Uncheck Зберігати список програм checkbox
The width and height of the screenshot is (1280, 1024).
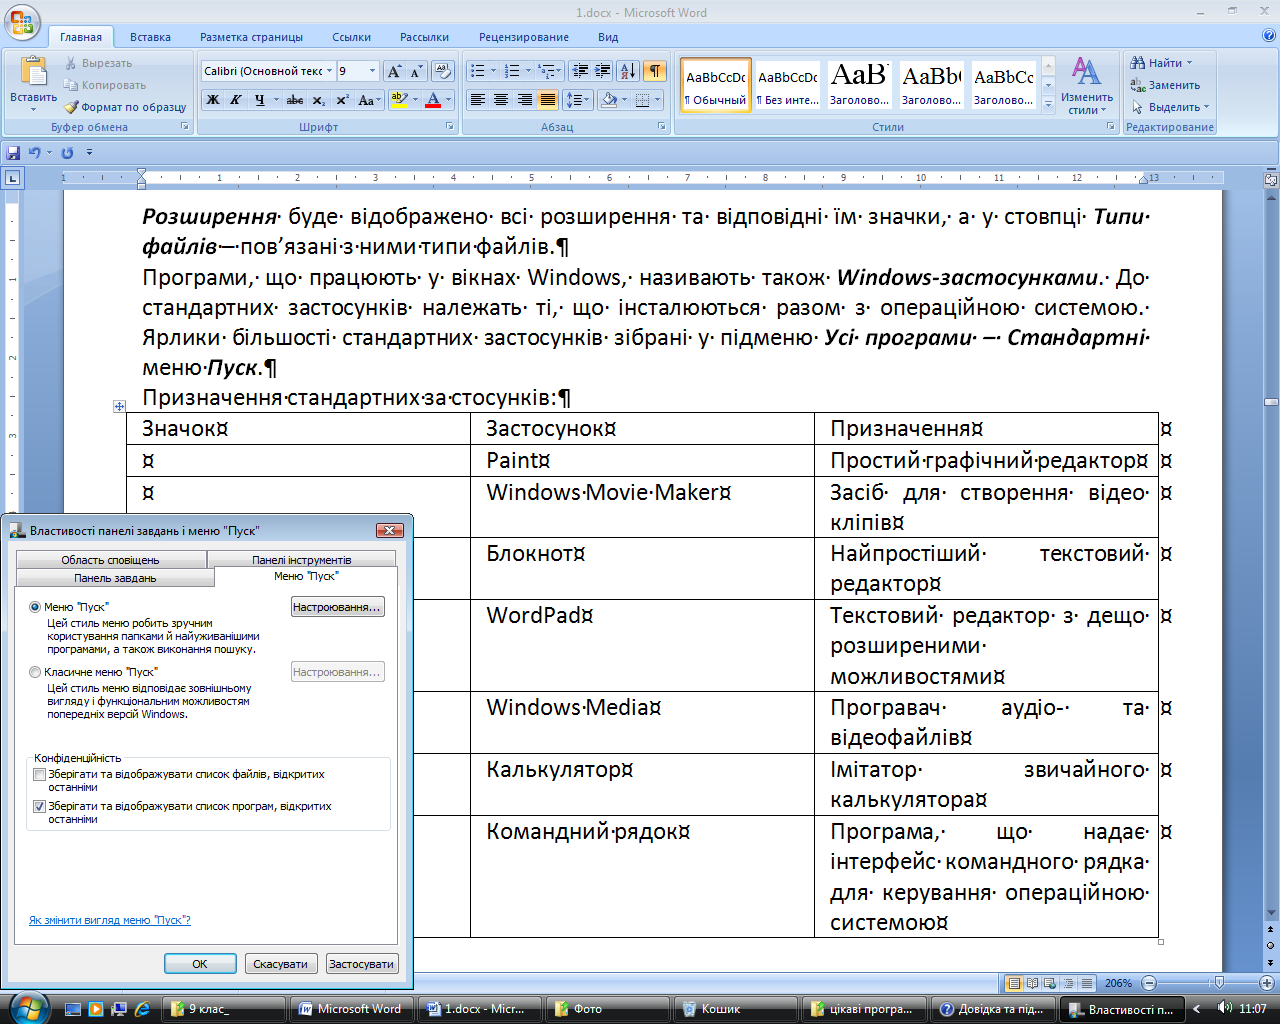pyautogui.click(x=40, y=807)
